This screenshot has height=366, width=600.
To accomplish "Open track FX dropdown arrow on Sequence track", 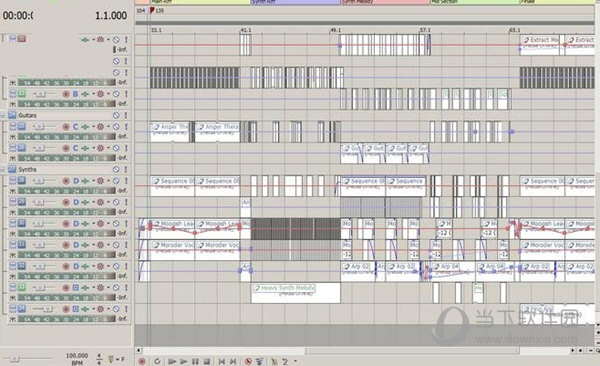I will pos(93,181).
